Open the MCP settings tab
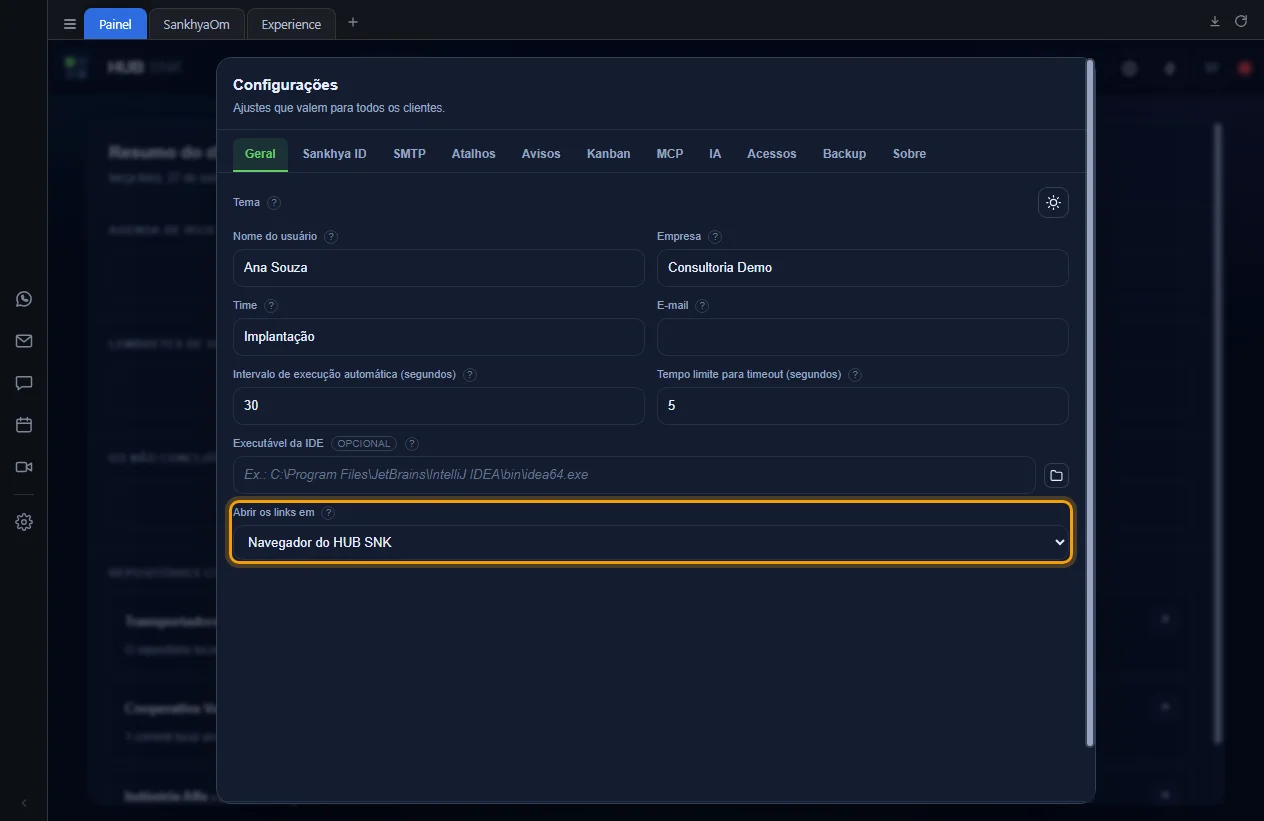The image size is (1264, 821). click(x=670, y=154)
